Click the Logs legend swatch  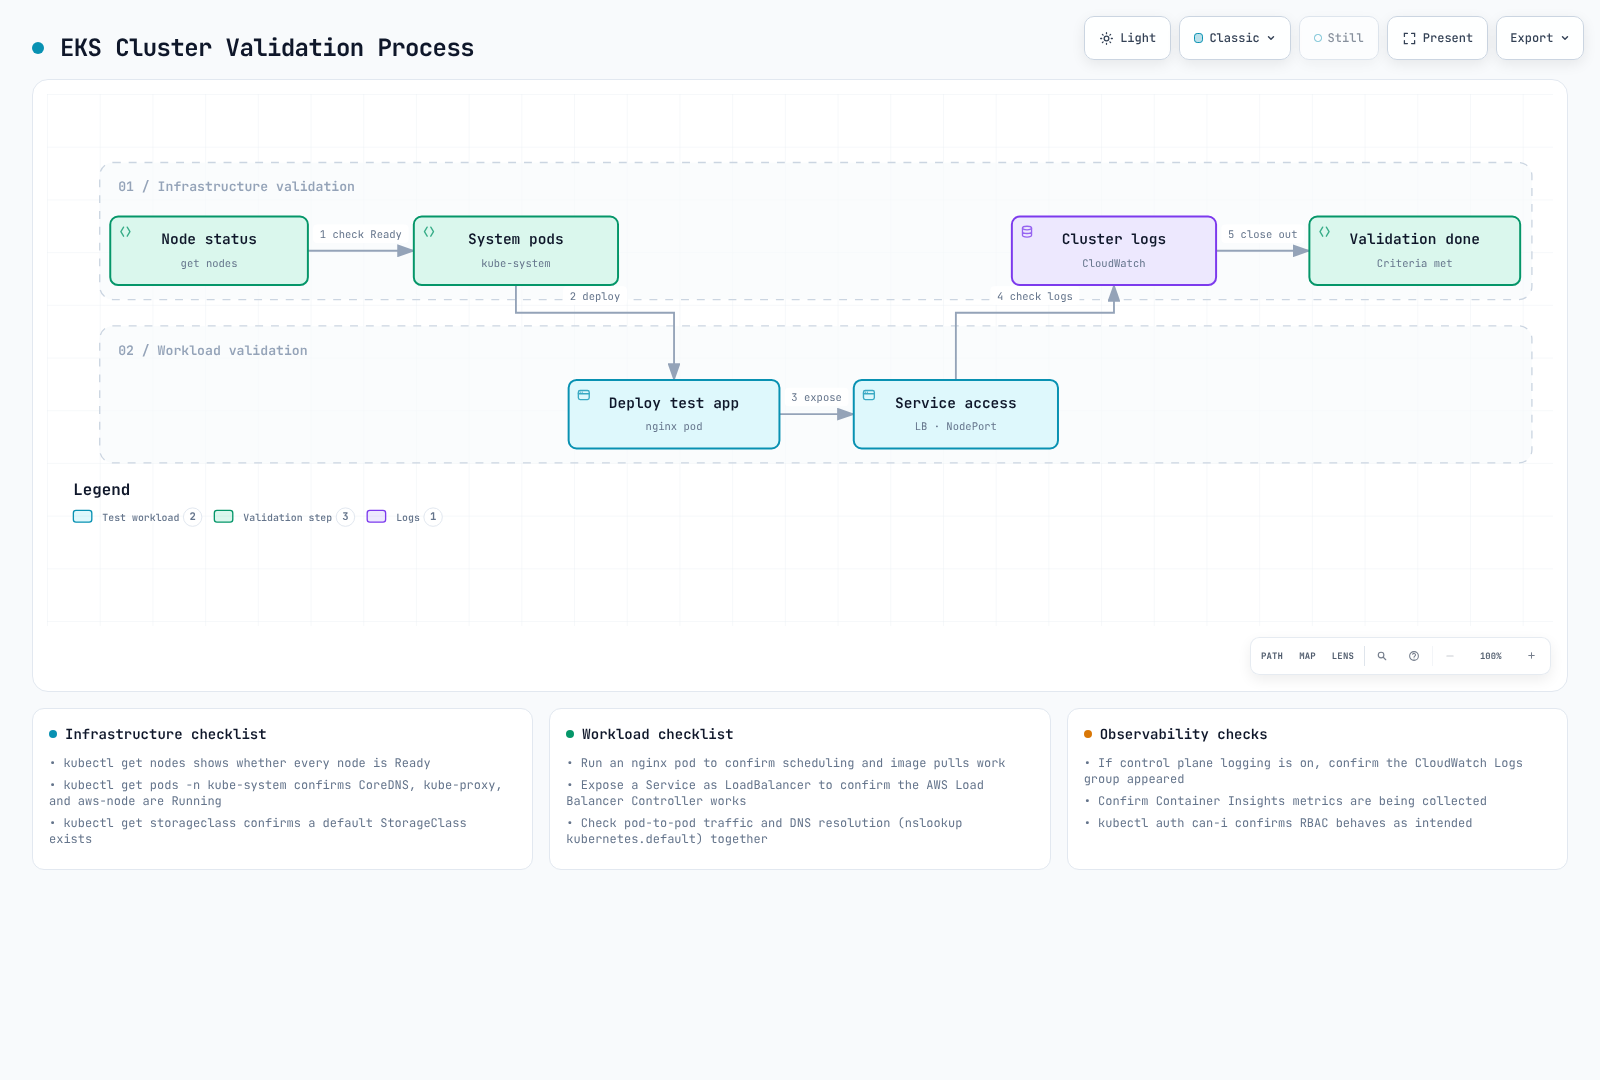377,517
